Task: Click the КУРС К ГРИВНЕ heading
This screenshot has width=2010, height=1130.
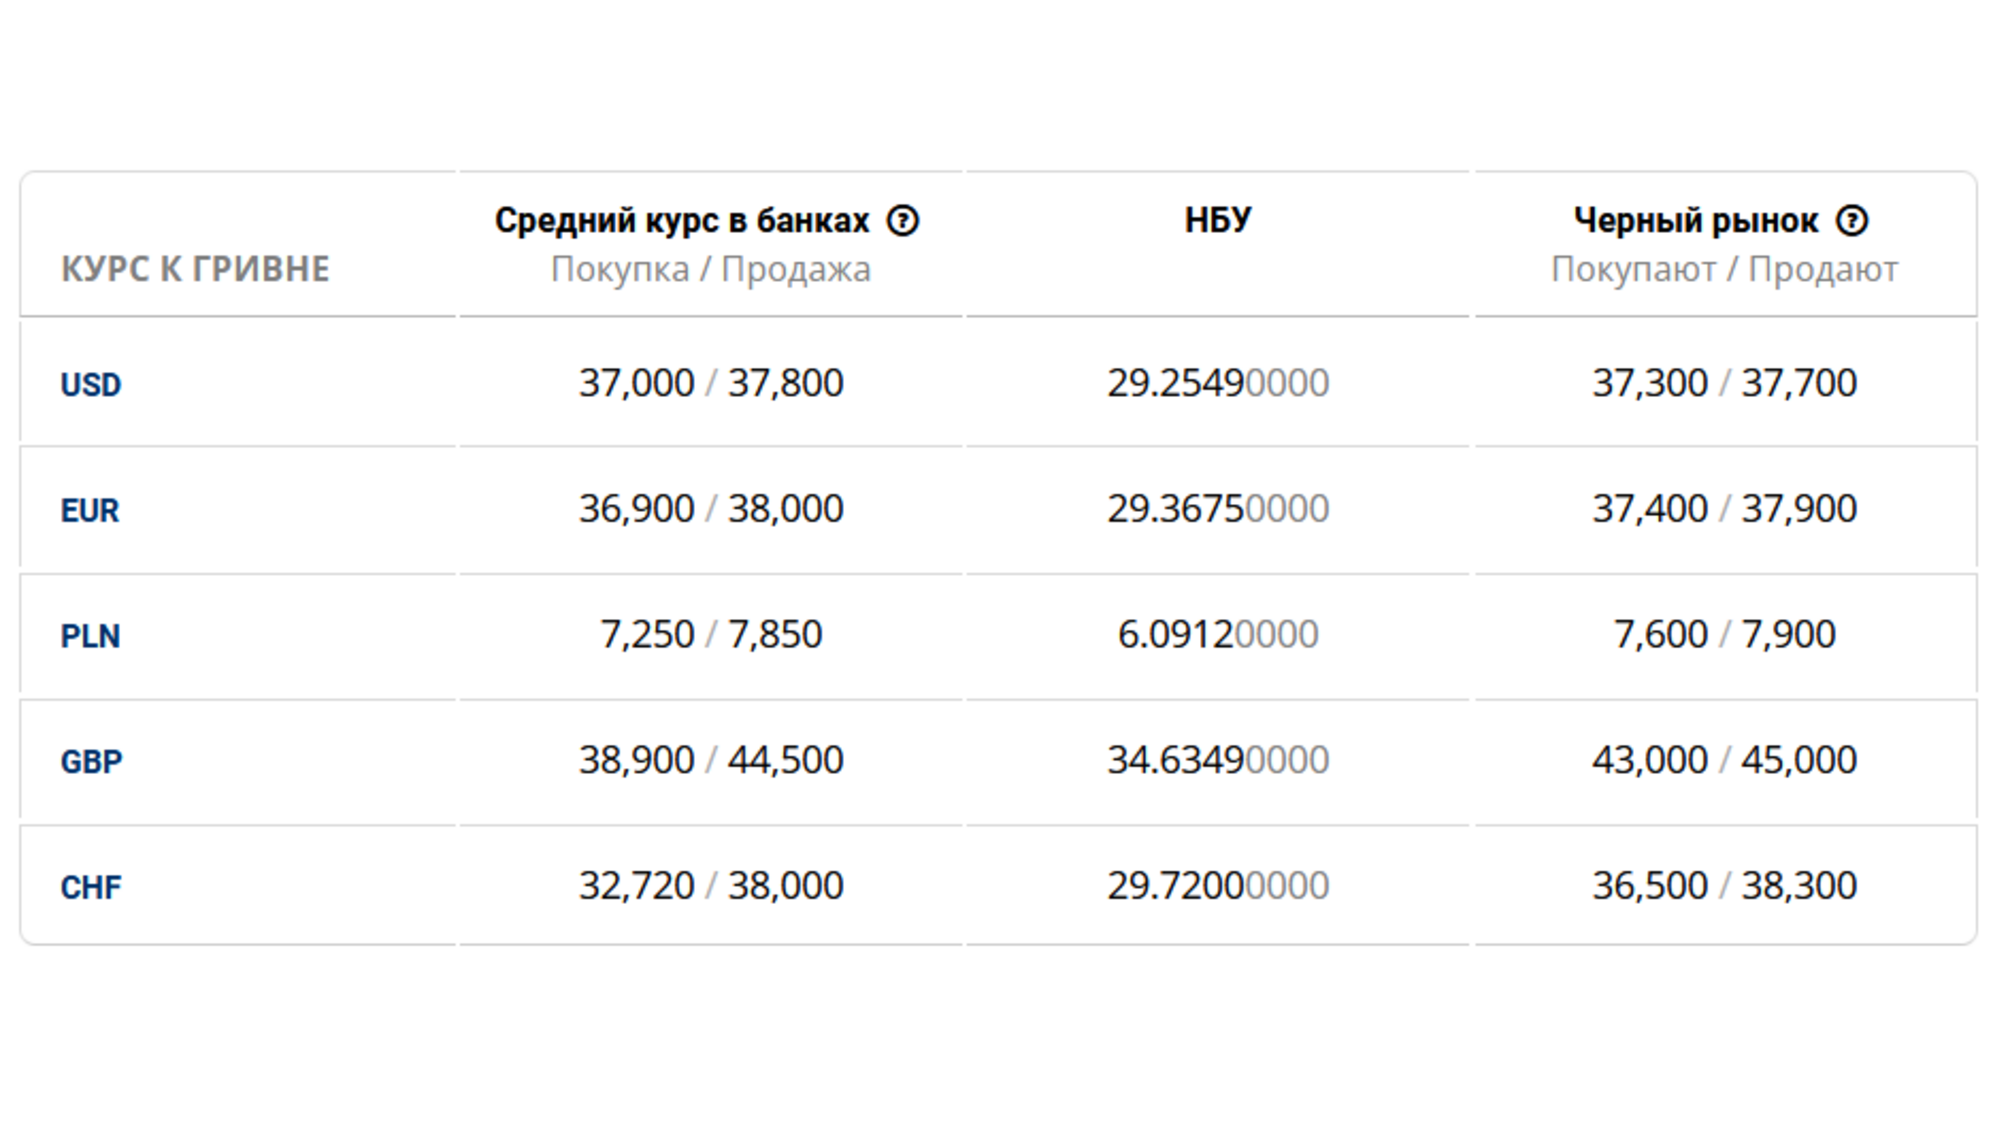Action: coord(195,269)
